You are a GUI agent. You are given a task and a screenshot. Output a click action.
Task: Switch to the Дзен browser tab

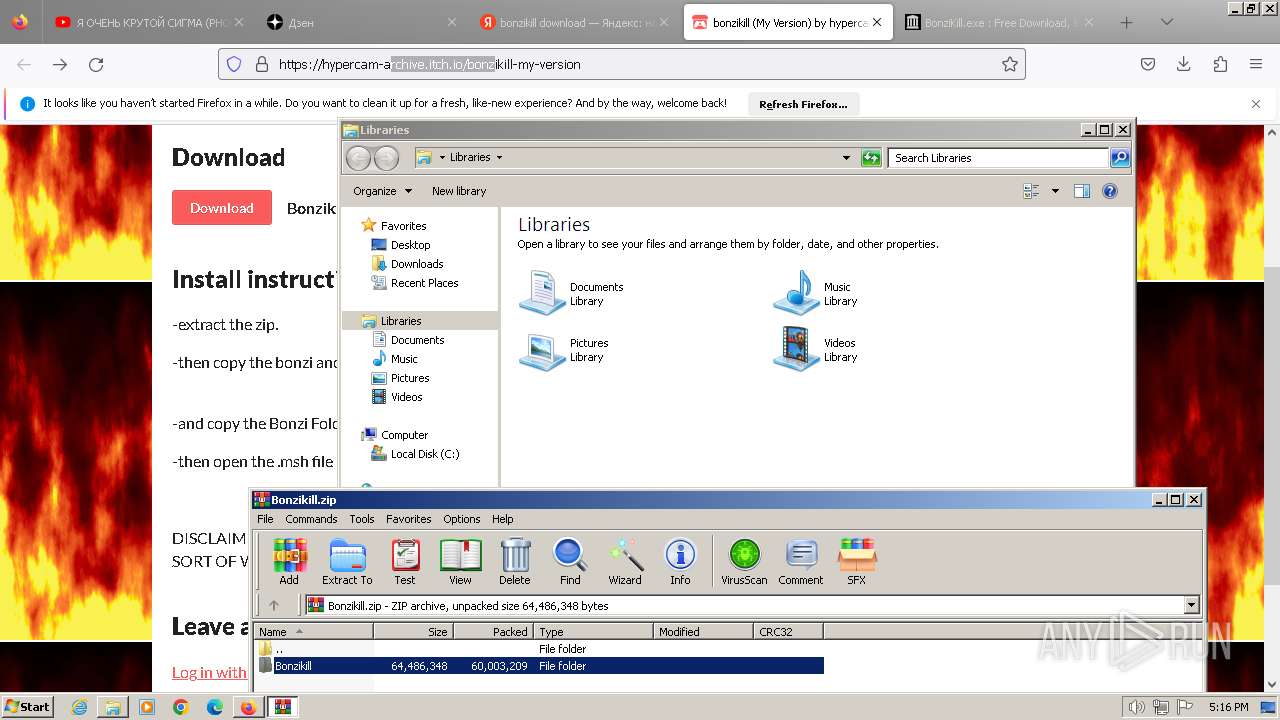click(360, 22)
